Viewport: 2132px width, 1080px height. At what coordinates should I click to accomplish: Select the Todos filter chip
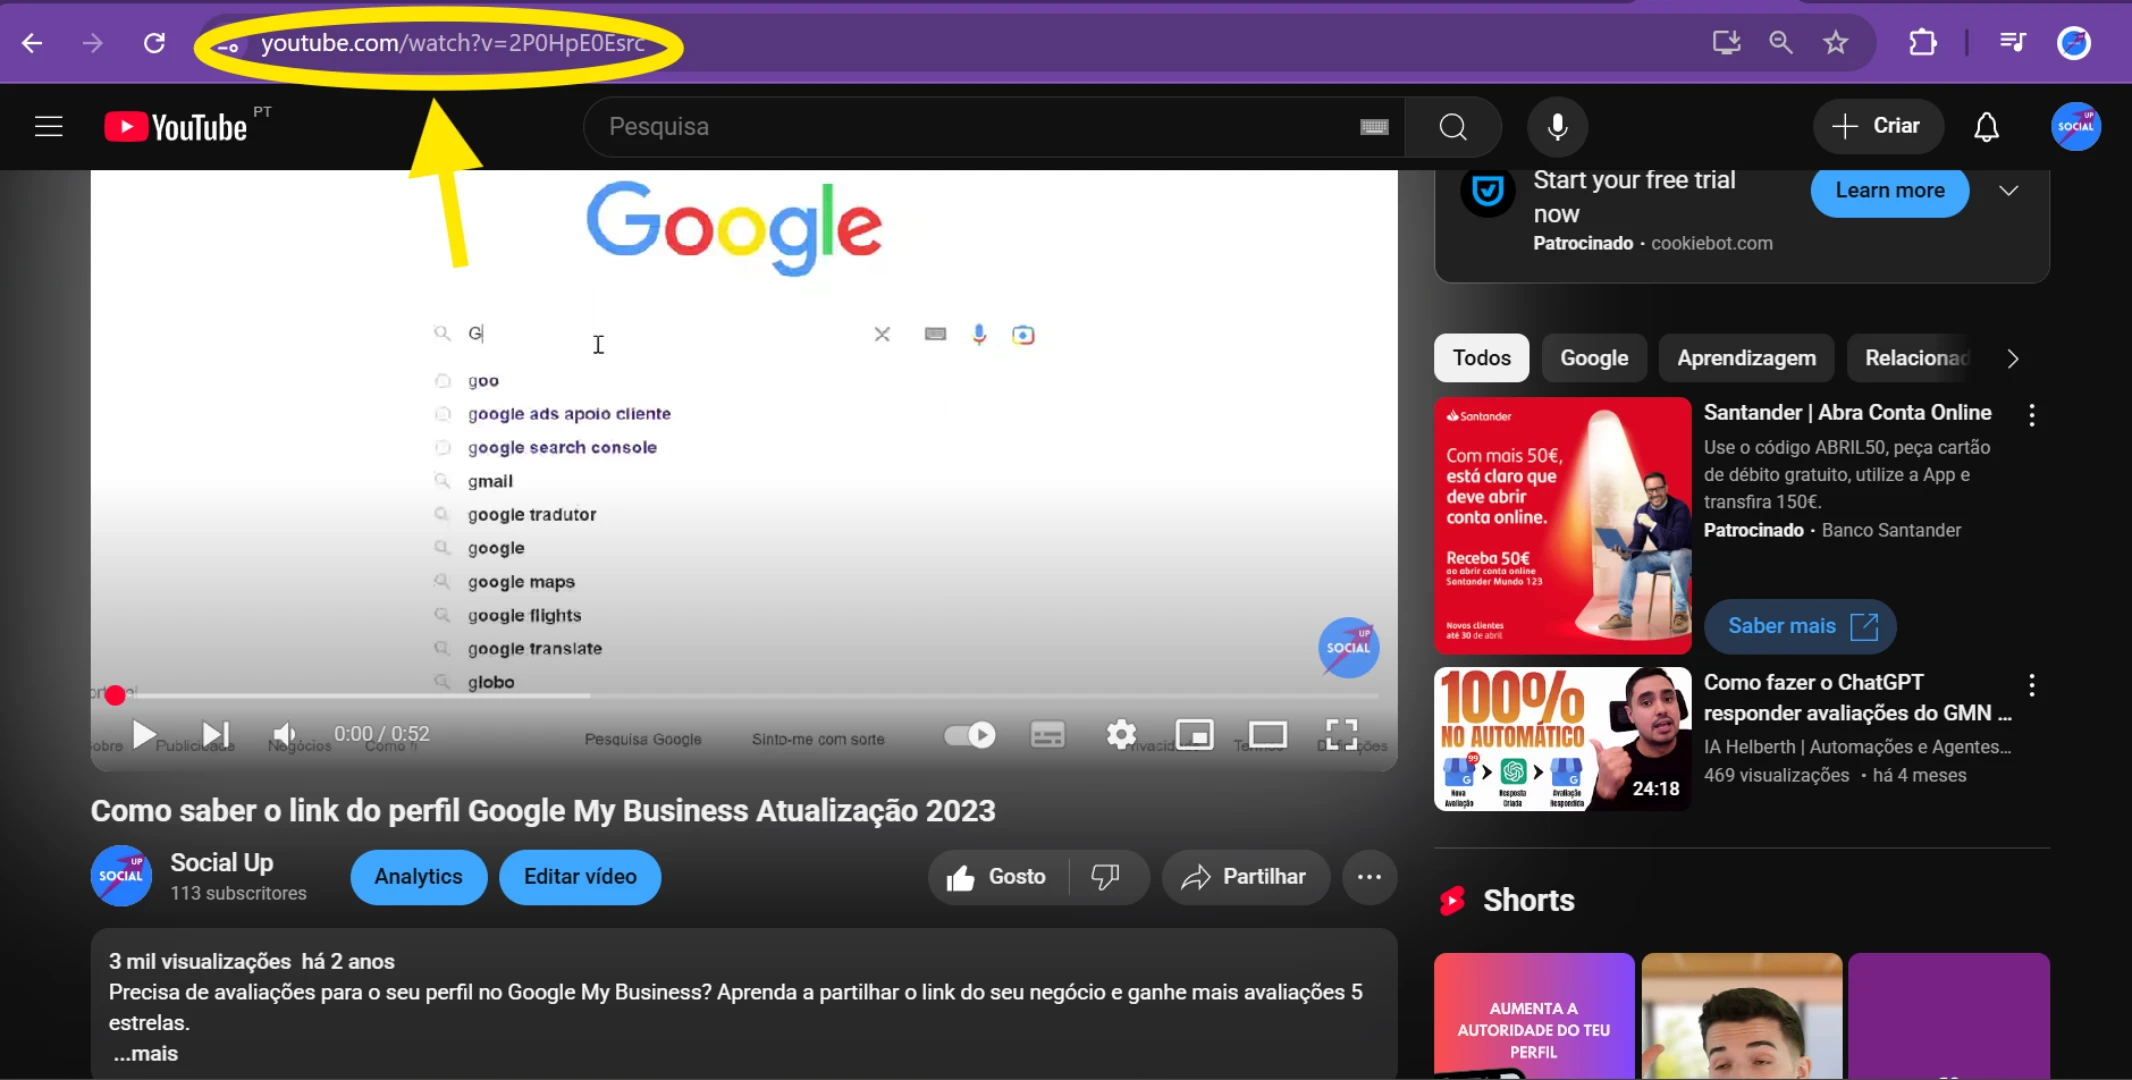[x=1481, y=358]
